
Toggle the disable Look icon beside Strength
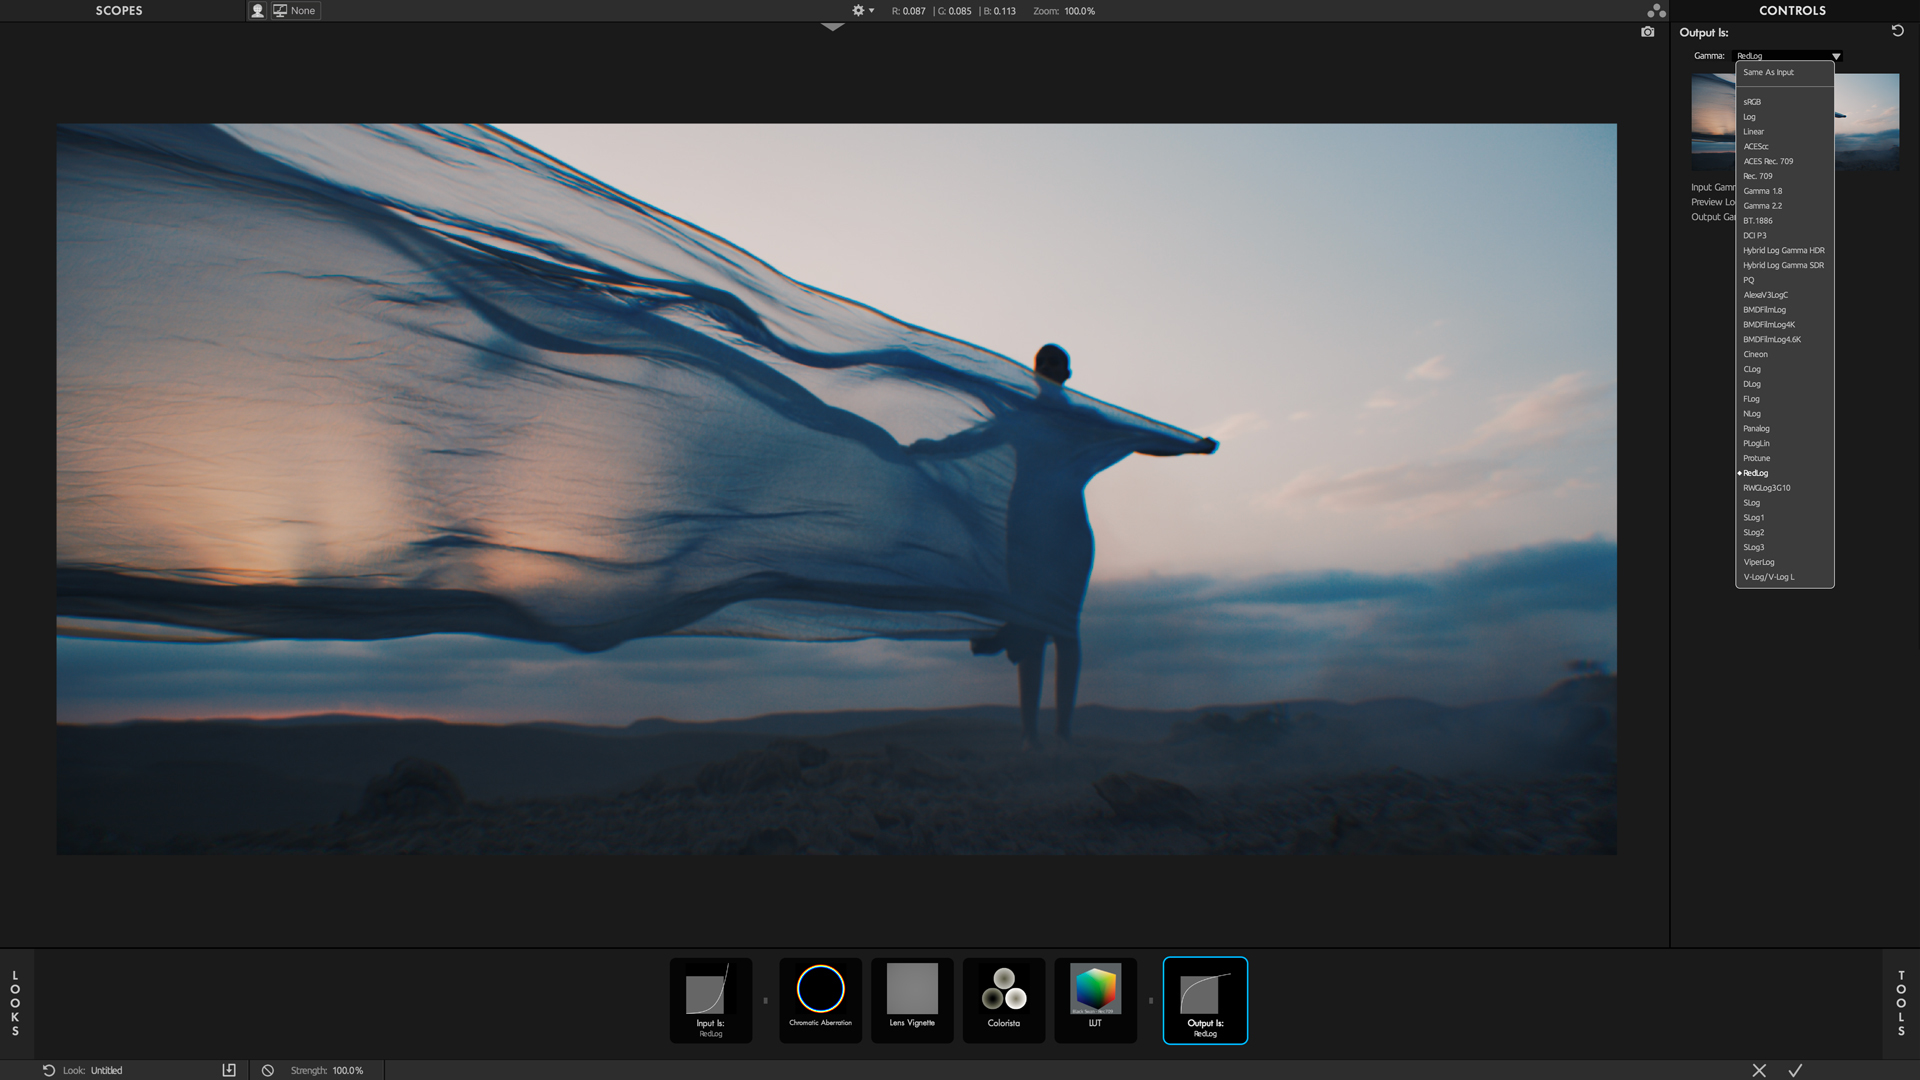[x=266, y=1069]
